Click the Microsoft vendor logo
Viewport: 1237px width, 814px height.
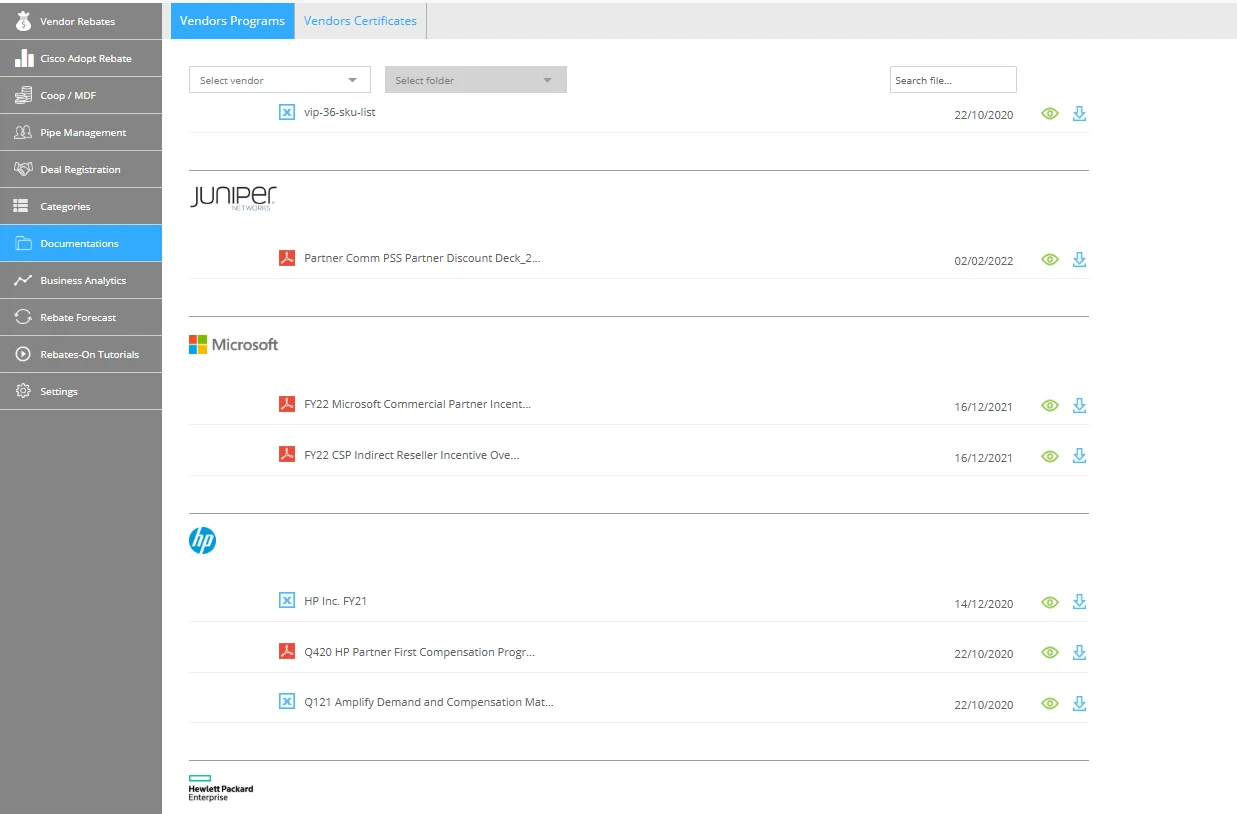(x=234, y=344)
